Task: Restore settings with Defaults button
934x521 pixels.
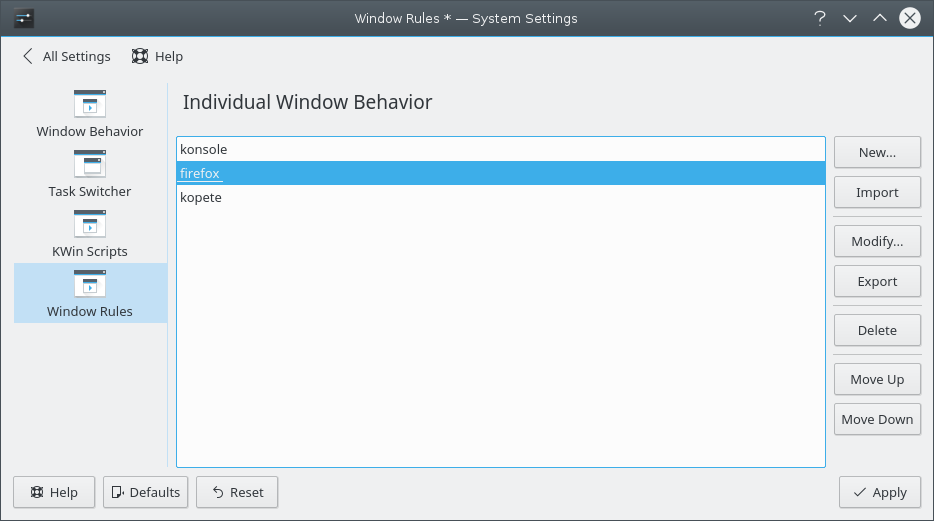Action: (x=145, y=492)
